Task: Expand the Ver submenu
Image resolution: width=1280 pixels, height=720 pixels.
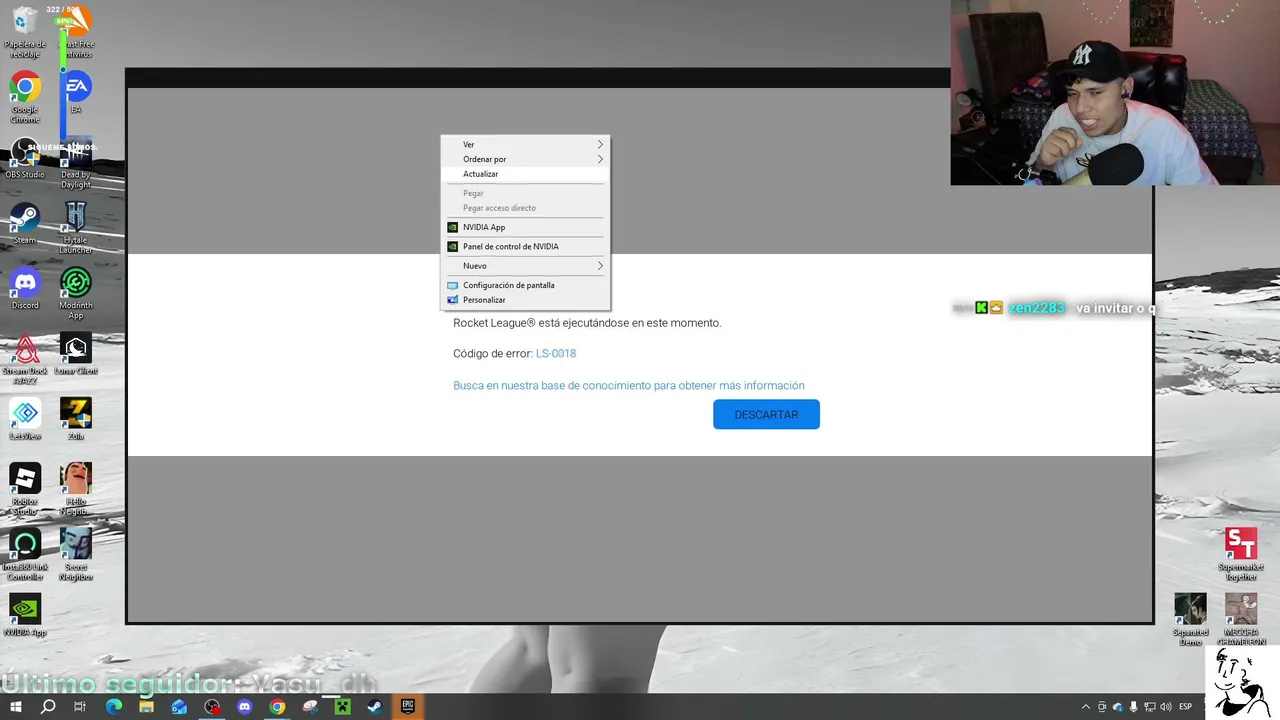Action: (x=525, y=145)
